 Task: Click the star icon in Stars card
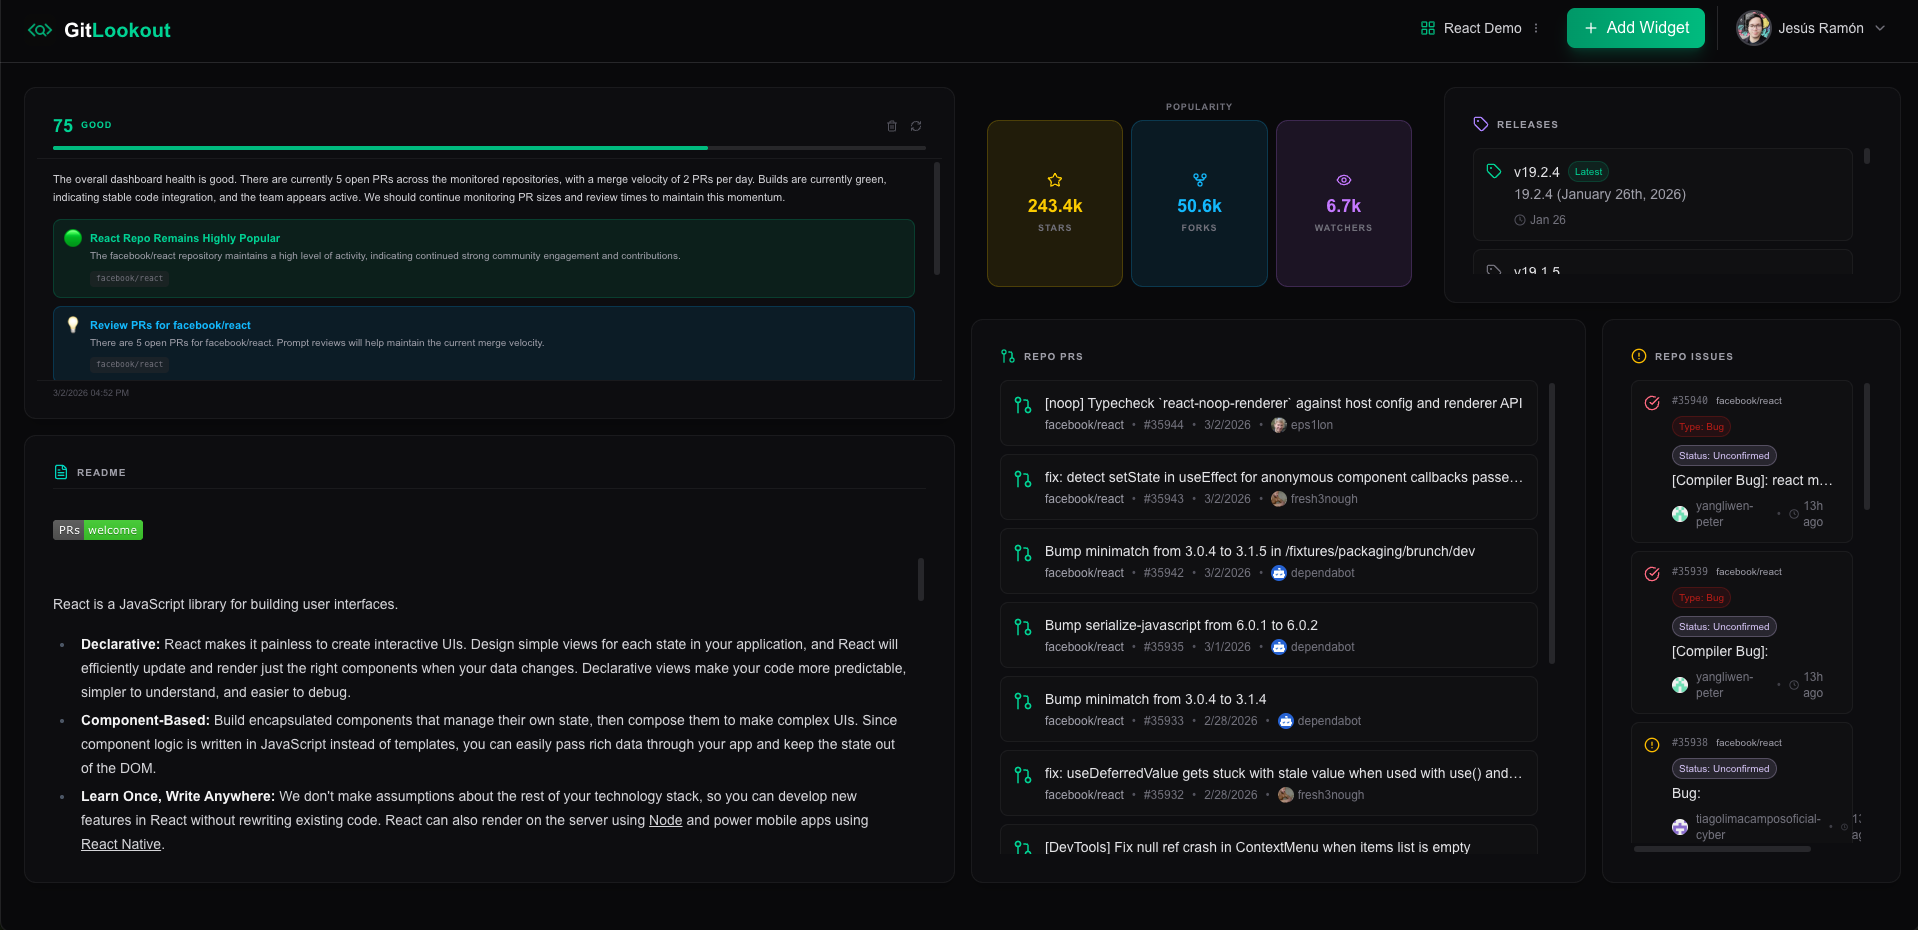[x=1055, y=180]
